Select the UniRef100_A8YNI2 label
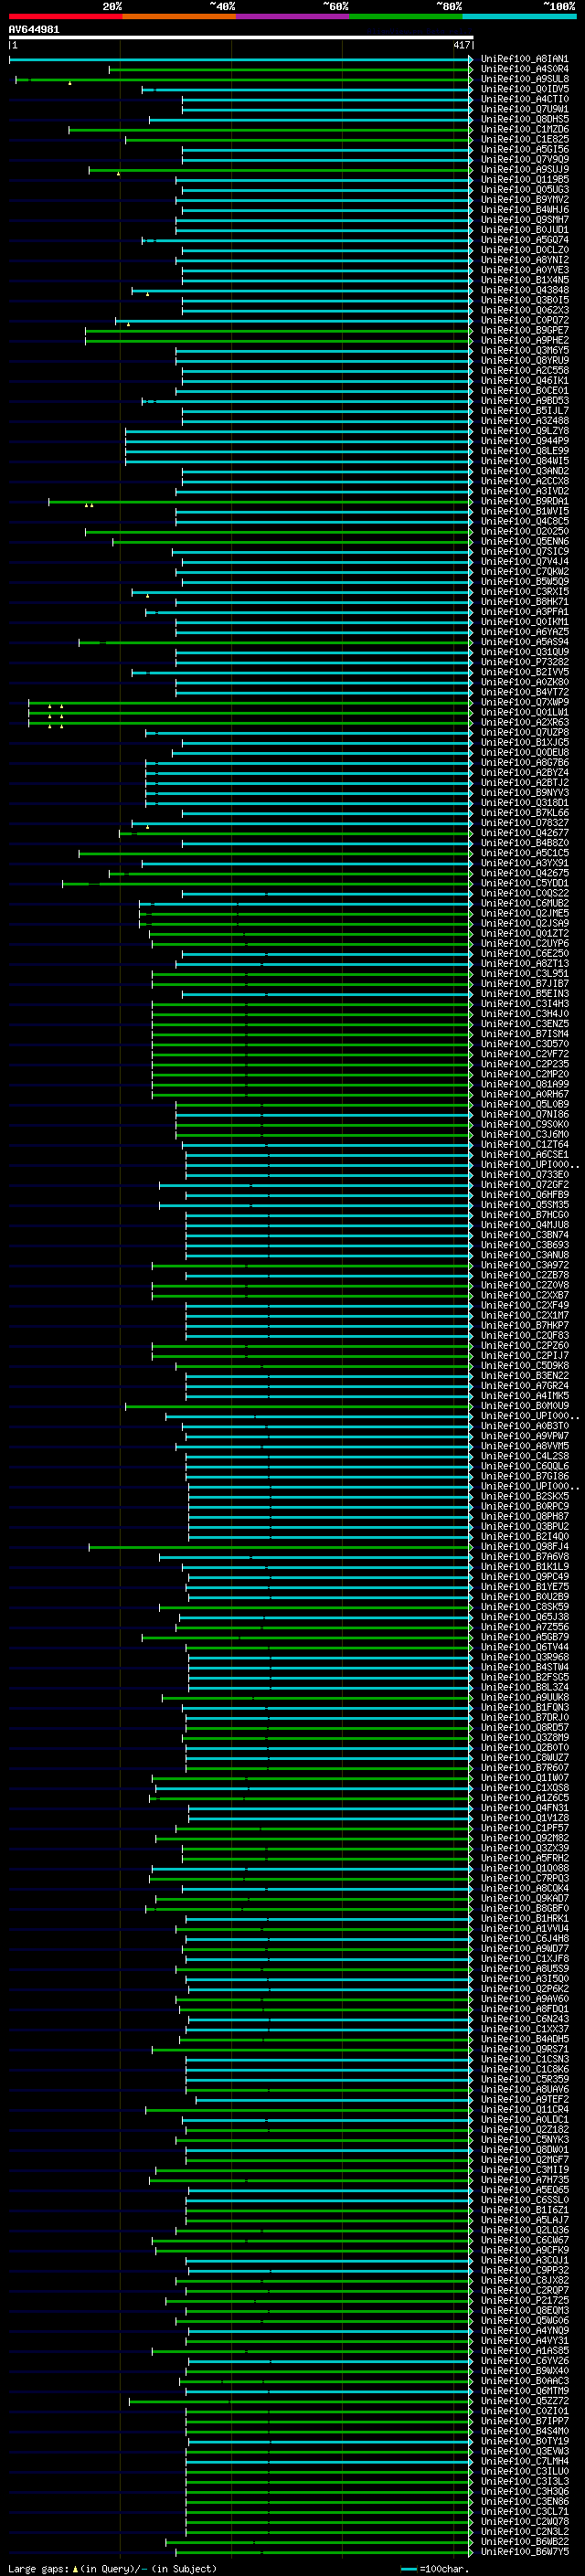The height and width of the screenshot is (2576, 585). tap(525, 260)
